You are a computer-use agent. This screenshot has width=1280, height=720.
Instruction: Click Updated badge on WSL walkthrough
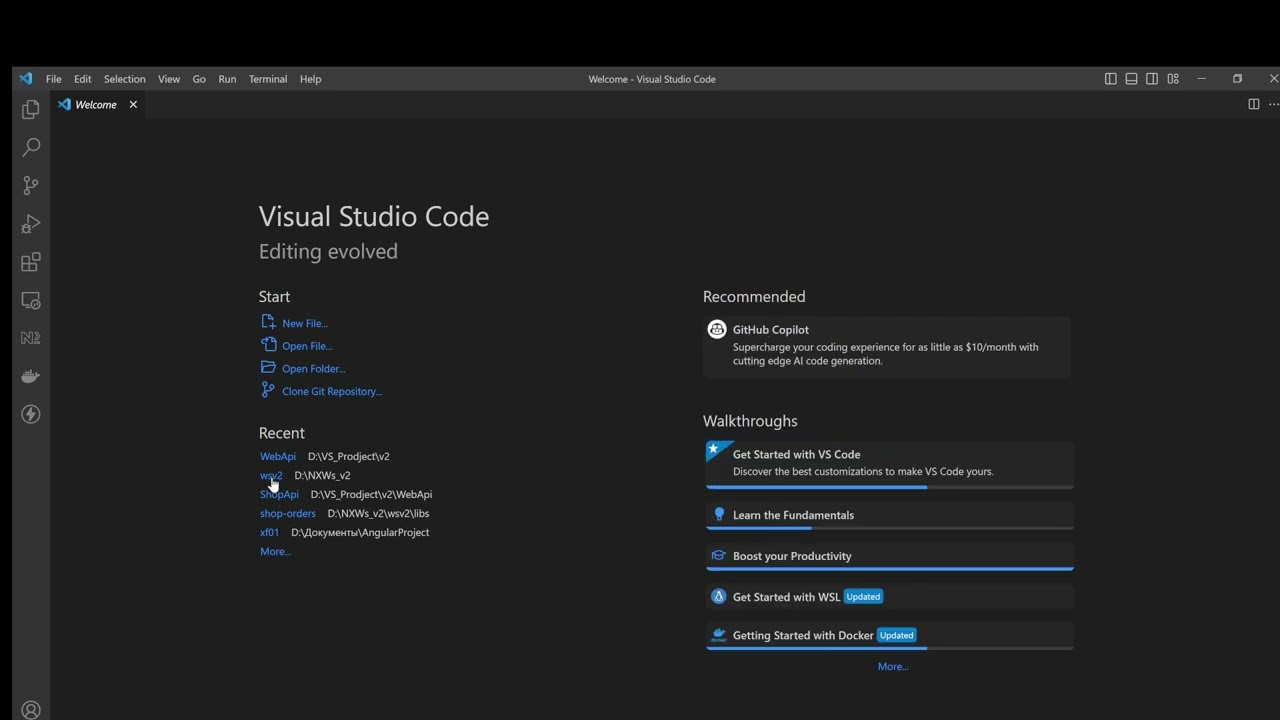pyautogui.click(x=863, y=597)
